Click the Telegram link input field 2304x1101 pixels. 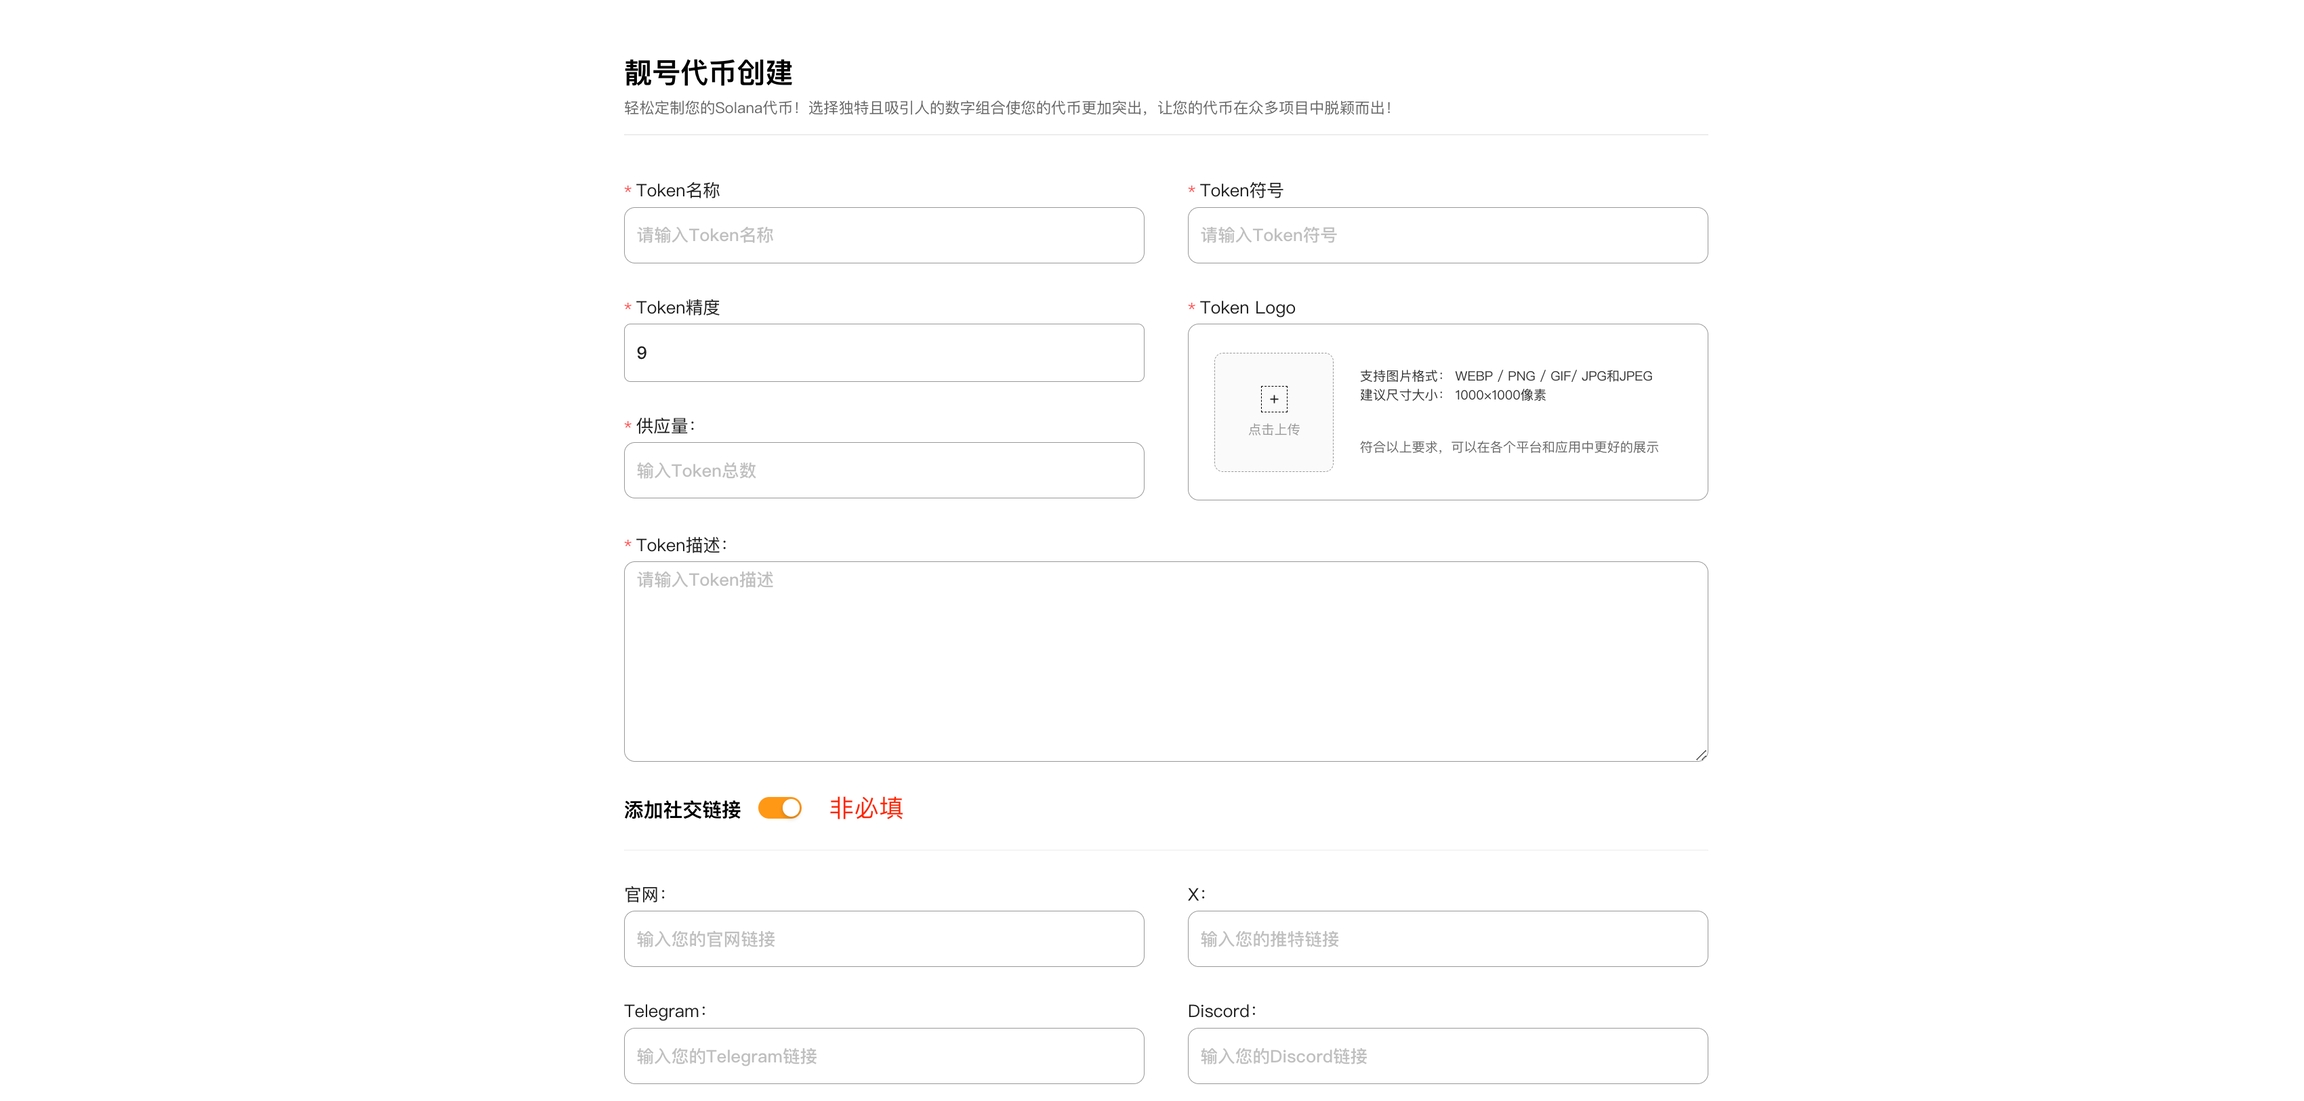click(883, 1056)
